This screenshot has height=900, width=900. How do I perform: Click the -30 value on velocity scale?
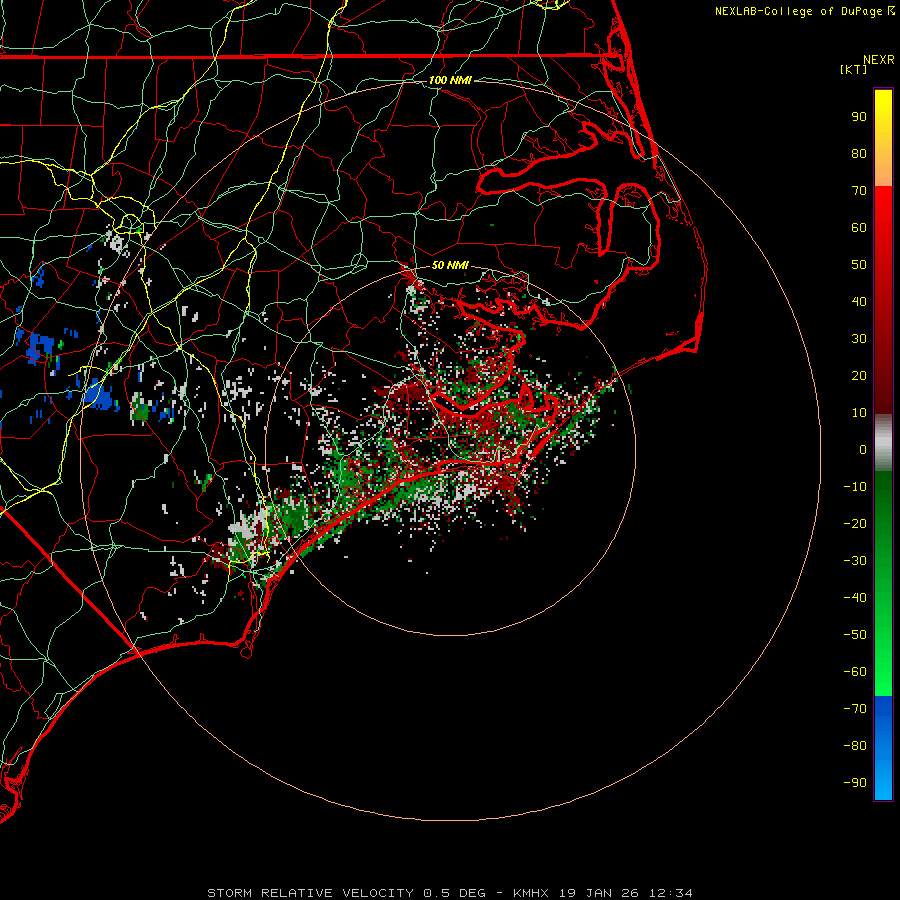click(x=855, y=561)
